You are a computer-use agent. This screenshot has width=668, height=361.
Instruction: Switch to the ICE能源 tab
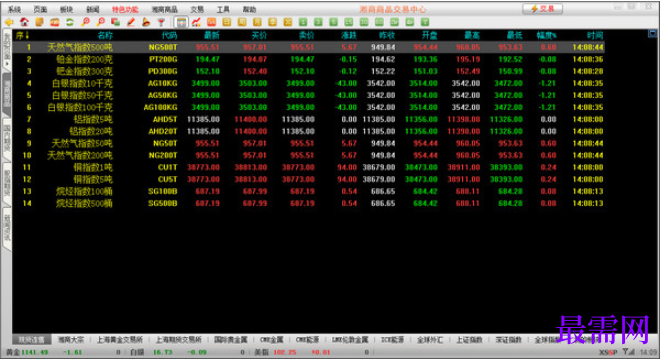[392, 340]
